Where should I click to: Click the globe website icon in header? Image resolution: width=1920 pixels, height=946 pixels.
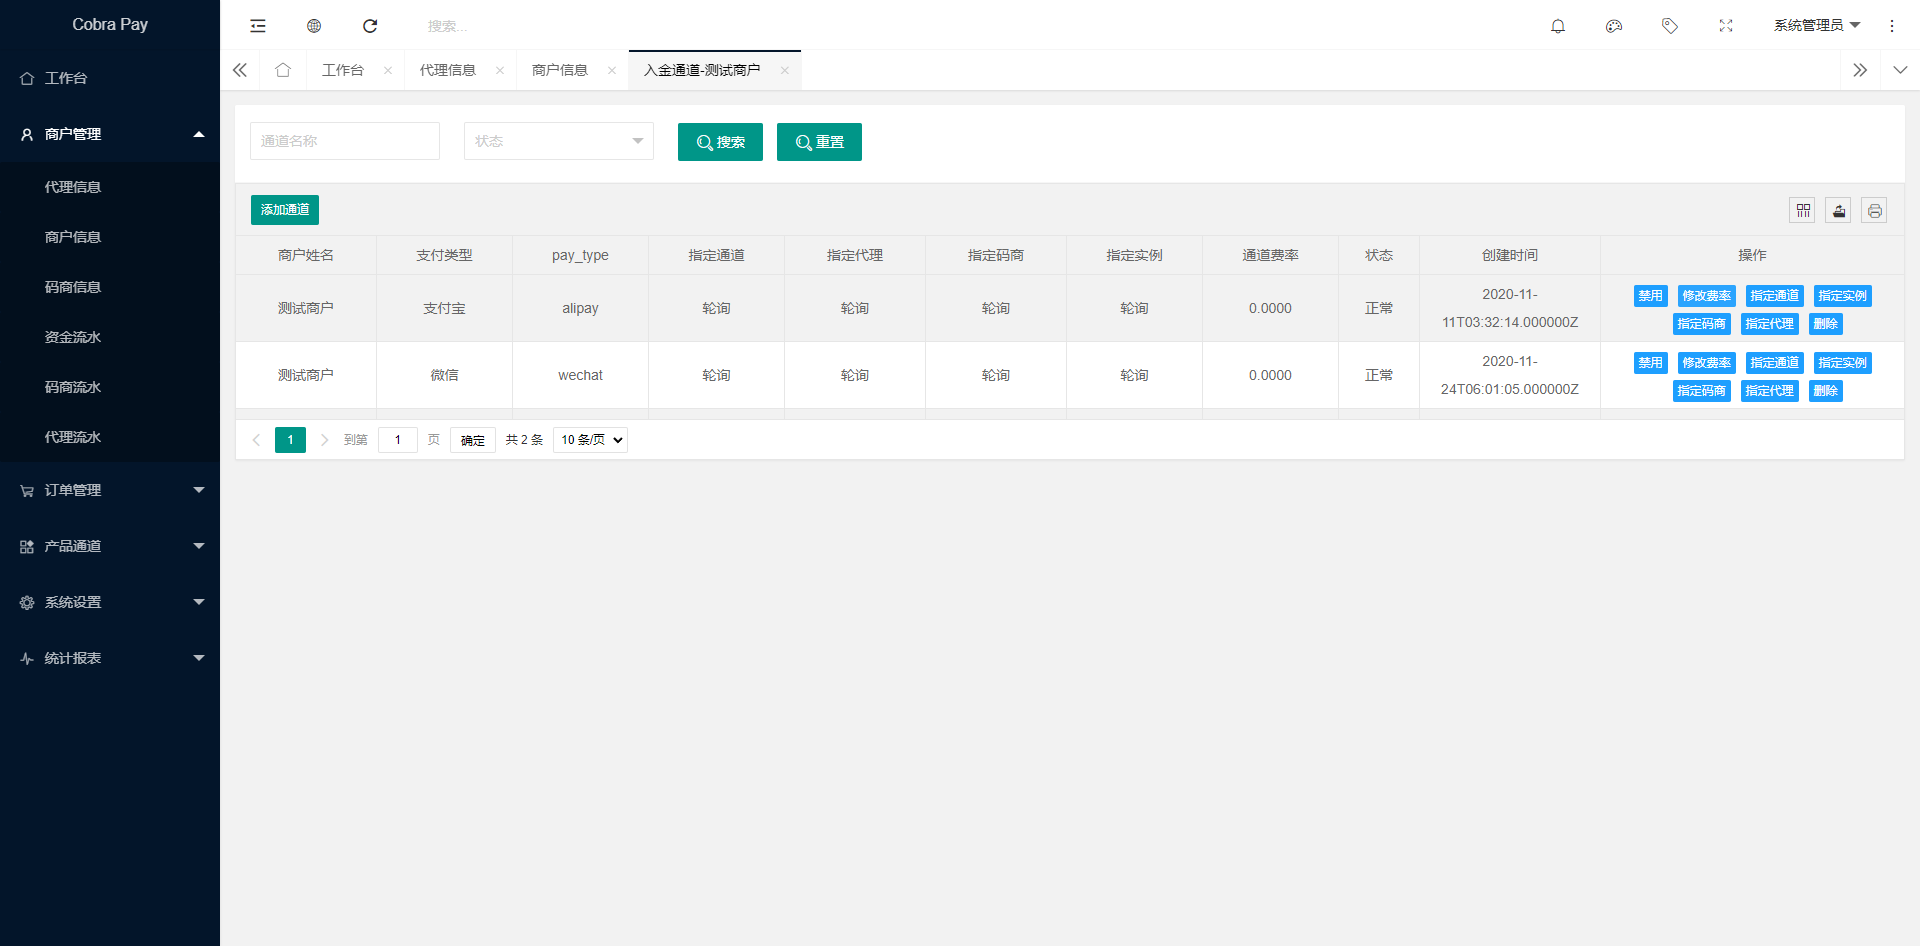coord(314,26)
